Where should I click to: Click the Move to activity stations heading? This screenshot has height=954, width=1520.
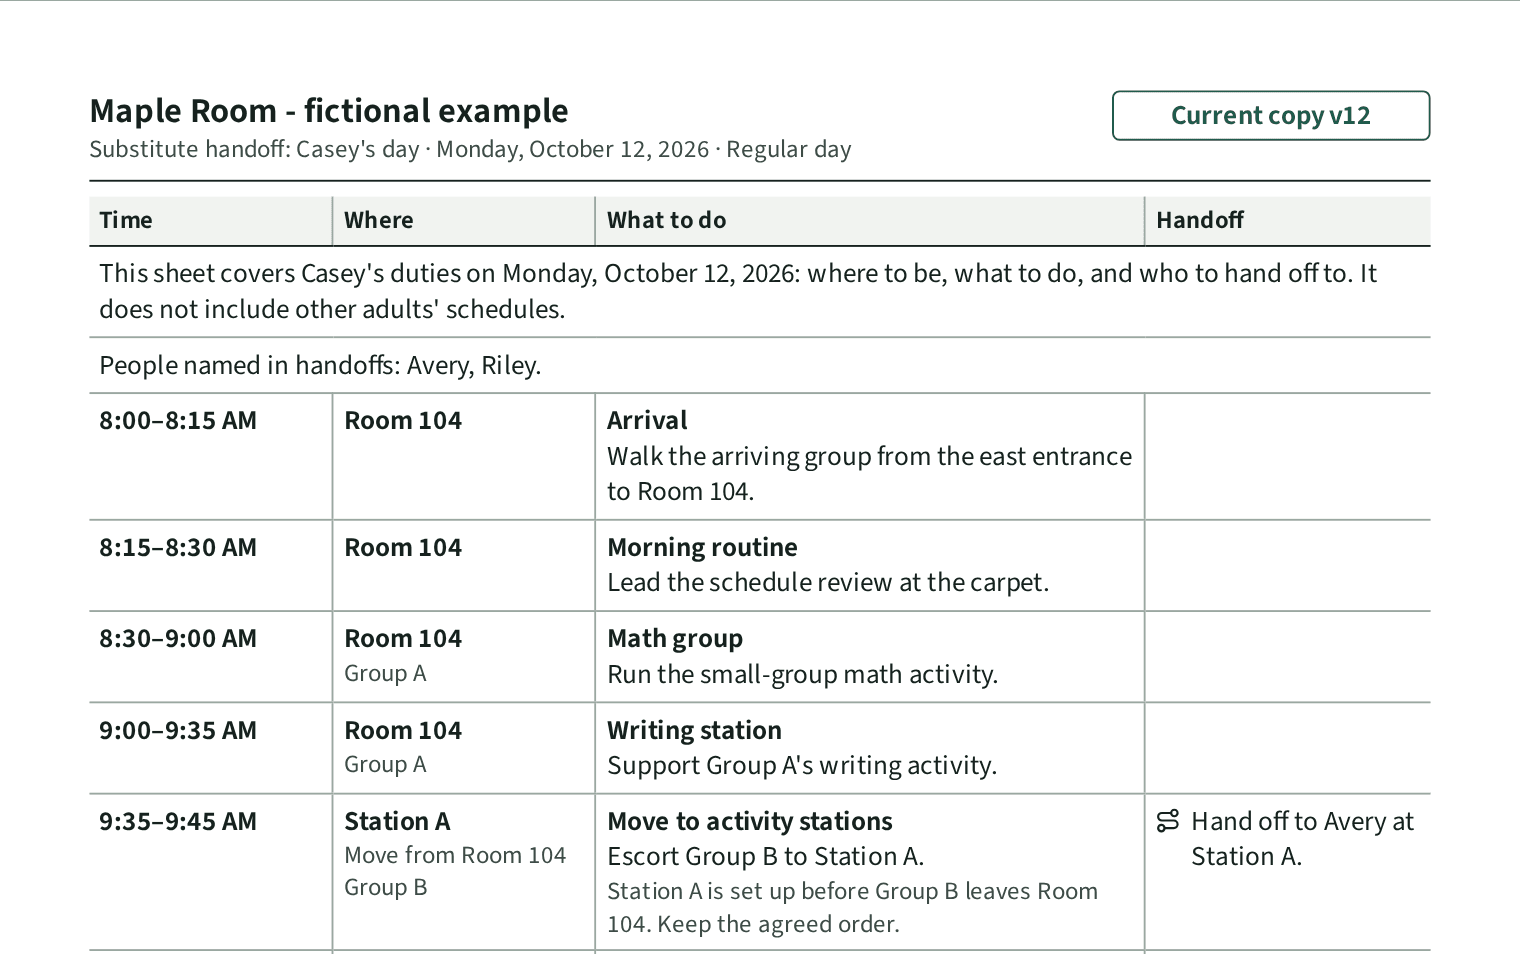click(750, 822)
